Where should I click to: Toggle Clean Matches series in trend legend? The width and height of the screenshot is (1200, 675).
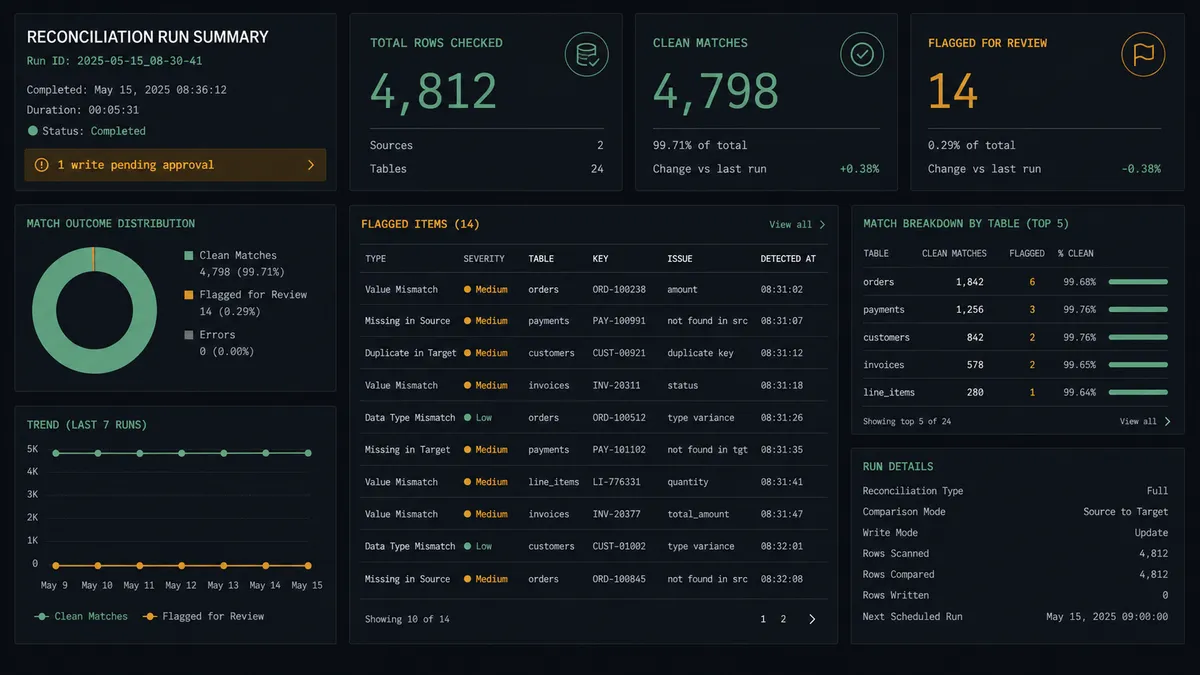coord(81,616)
